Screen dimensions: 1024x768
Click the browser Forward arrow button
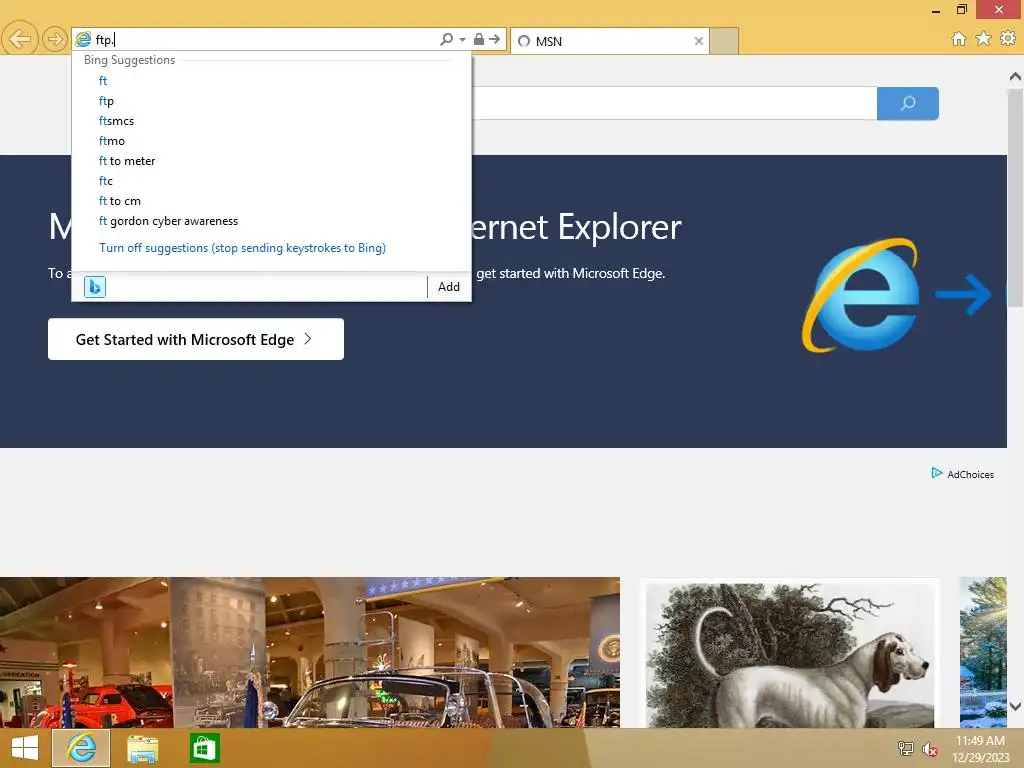[56, 40]
